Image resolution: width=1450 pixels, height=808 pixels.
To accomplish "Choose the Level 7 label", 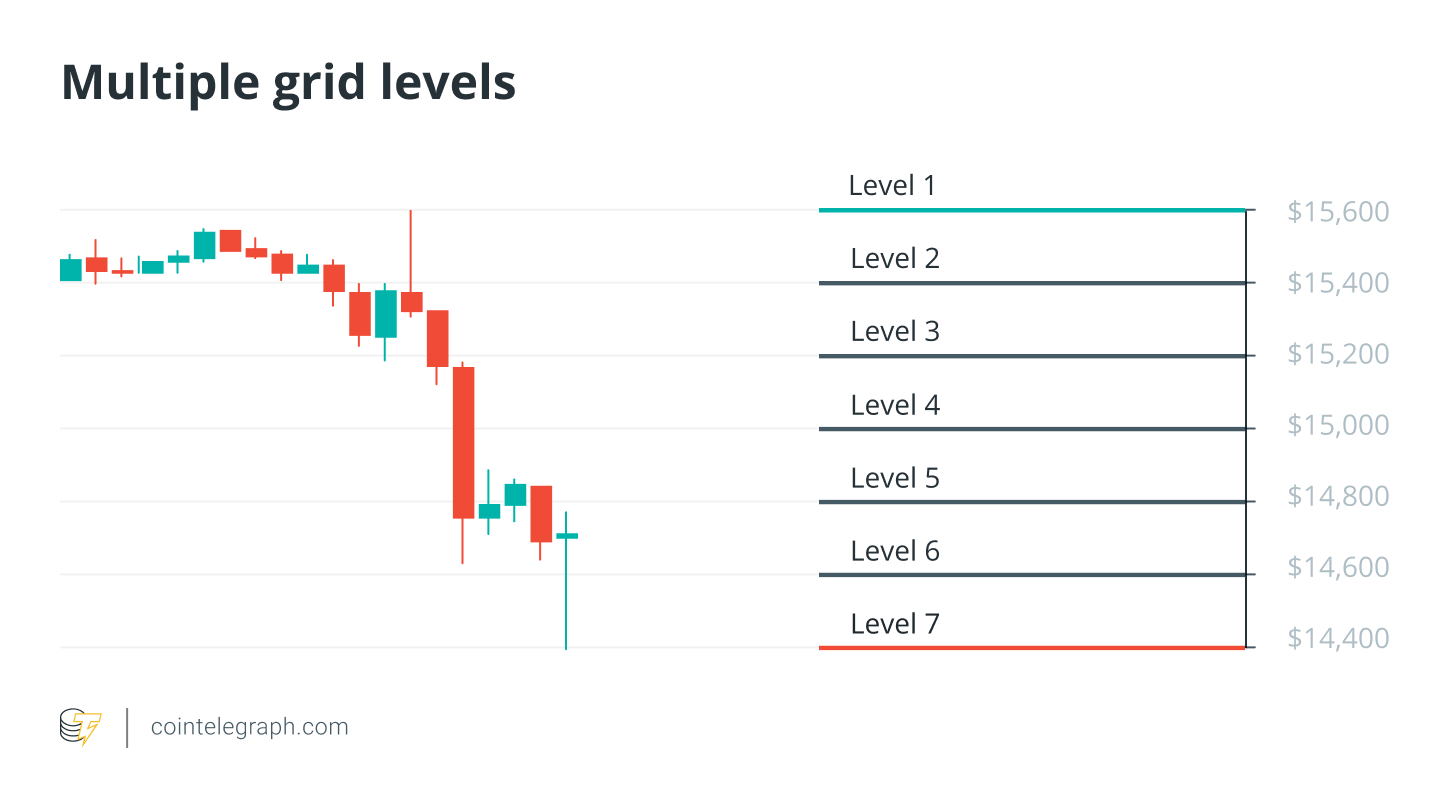I will [895, 624].
